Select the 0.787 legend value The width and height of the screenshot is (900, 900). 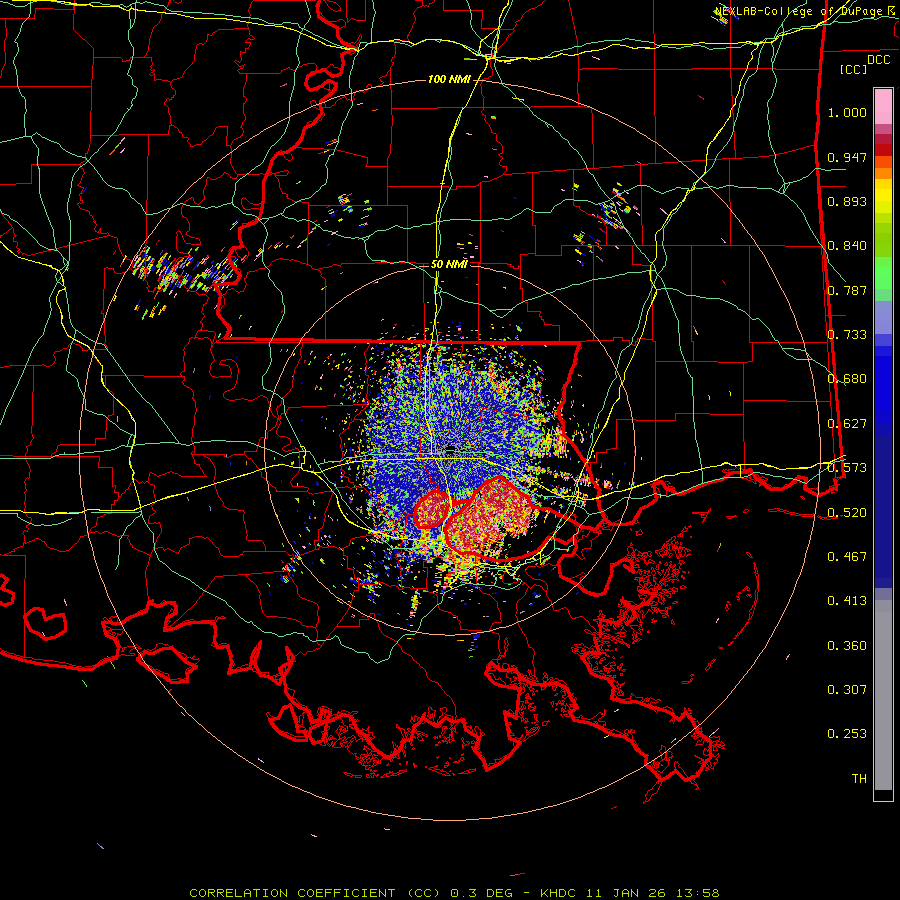(847, 290)
